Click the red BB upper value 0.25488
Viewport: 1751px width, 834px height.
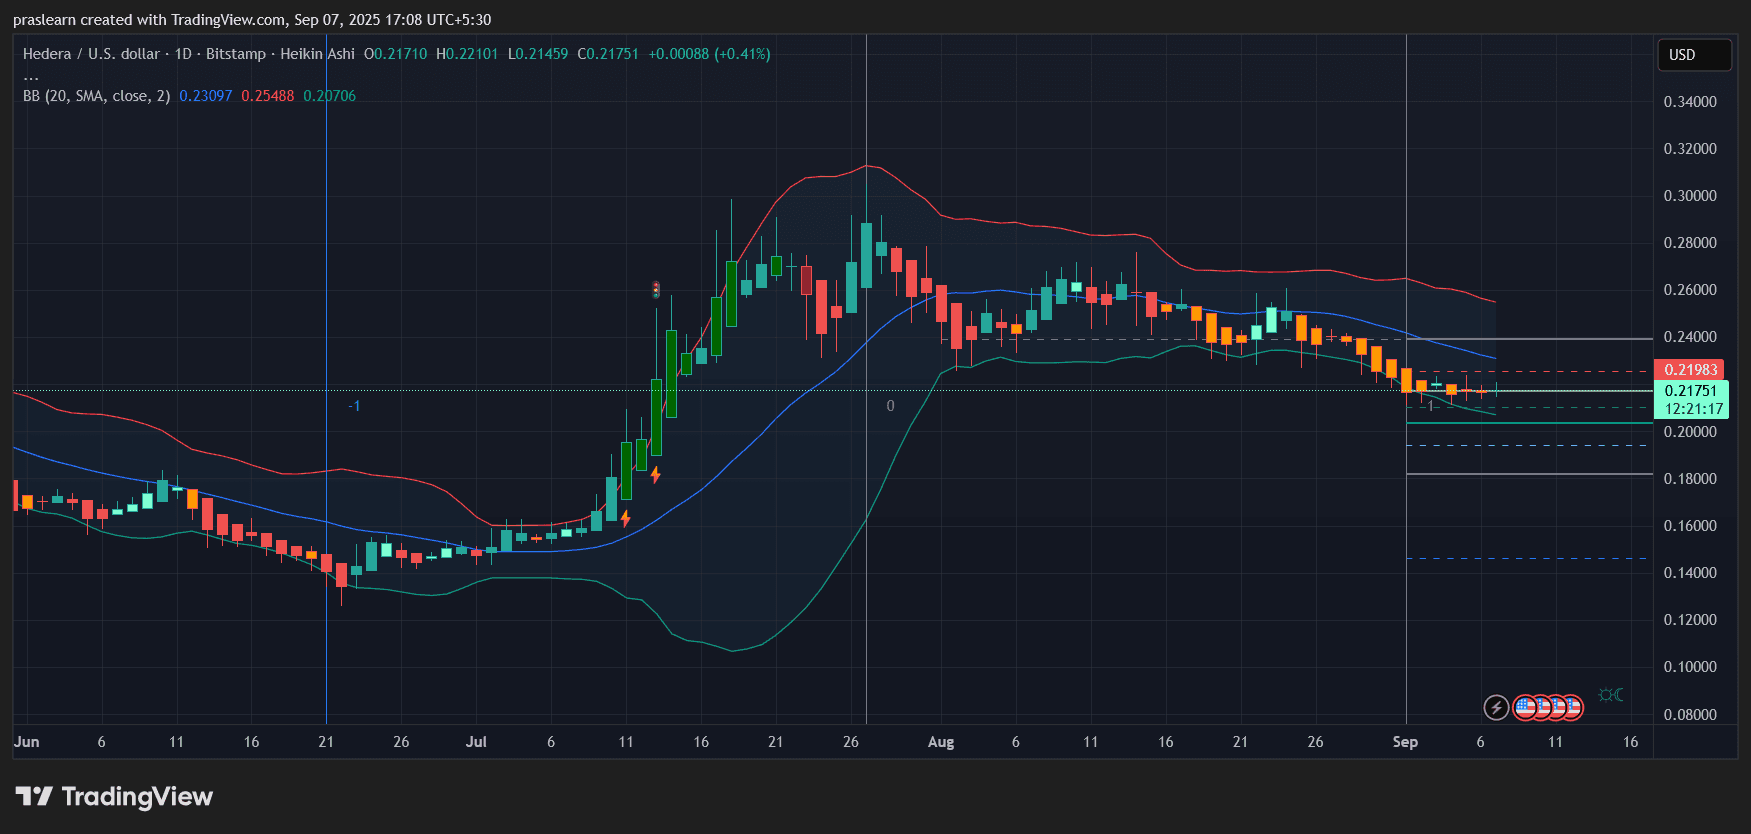tap(267, 96)
